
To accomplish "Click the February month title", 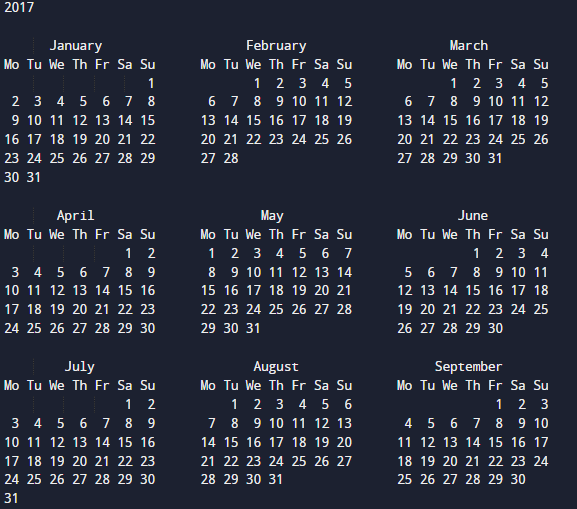I will coord(276,46).
